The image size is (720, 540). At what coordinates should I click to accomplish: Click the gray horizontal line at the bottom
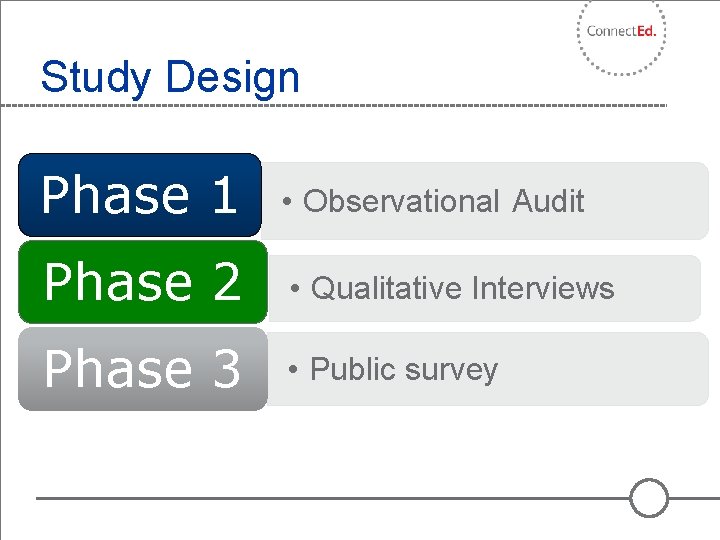[x=330, y=497]
